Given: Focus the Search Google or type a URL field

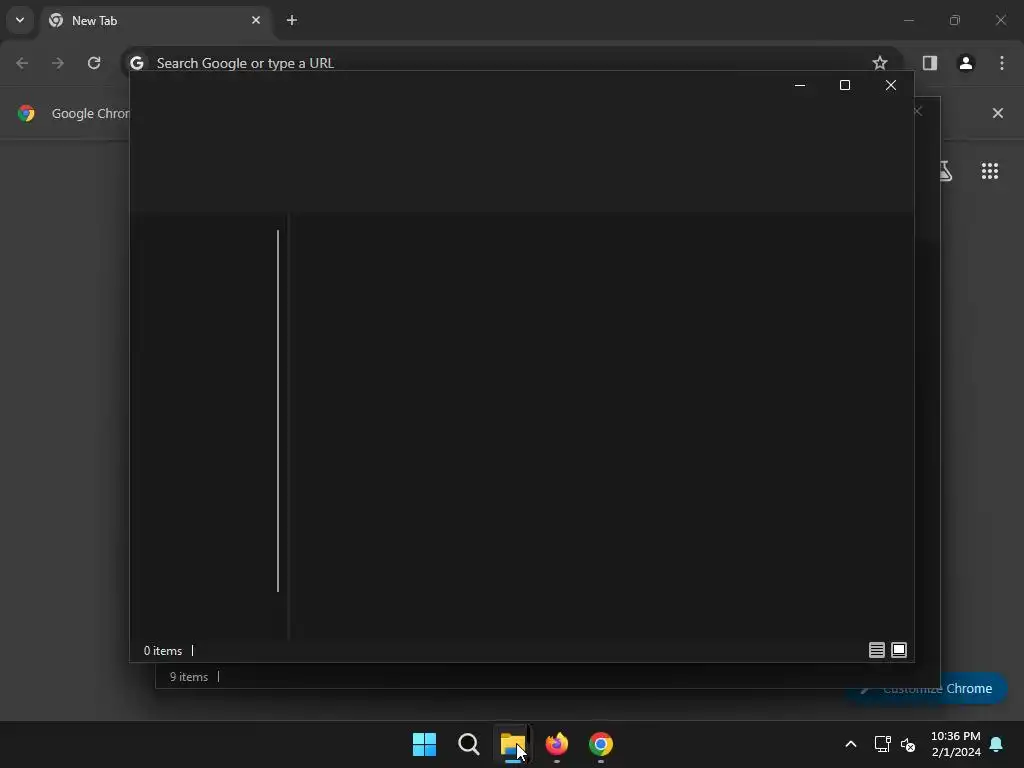Looking at the screenshot, I should pos(513,63).
